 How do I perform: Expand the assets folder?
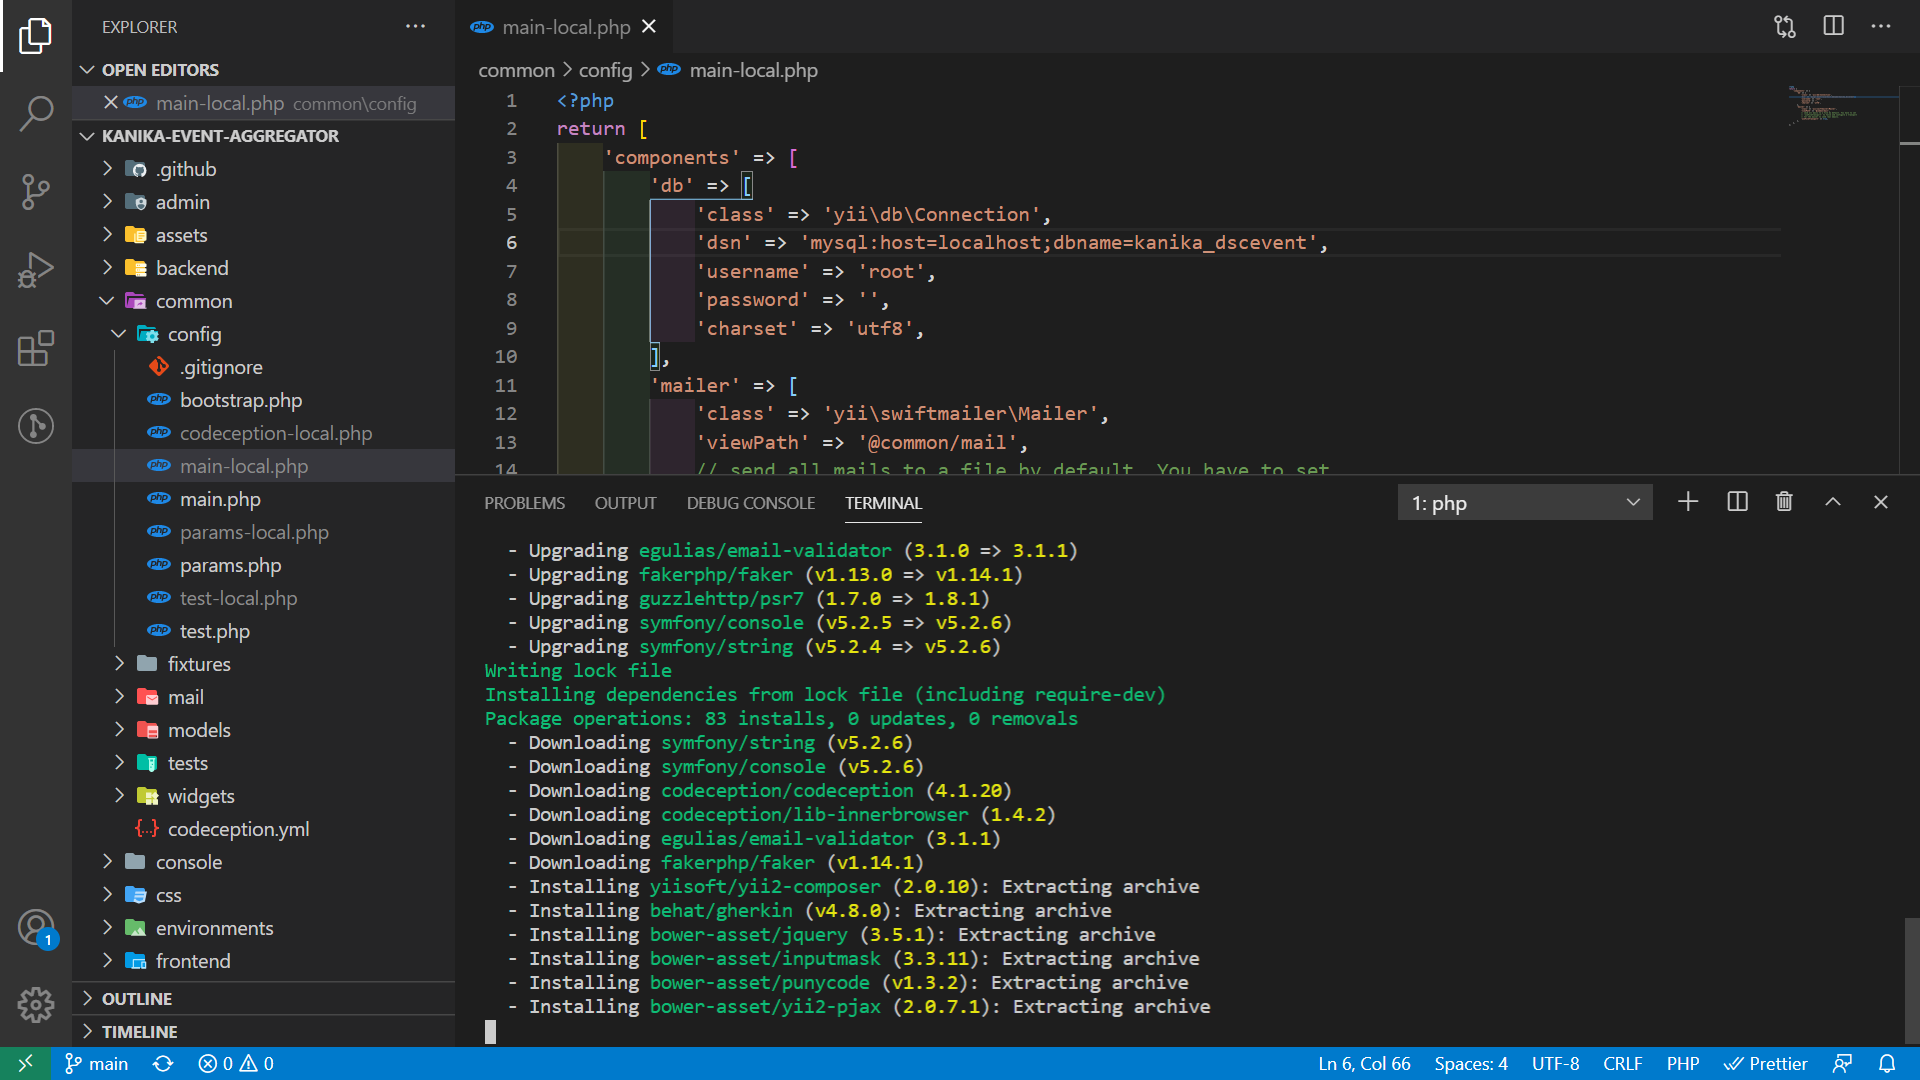click(x=265, y=235)
